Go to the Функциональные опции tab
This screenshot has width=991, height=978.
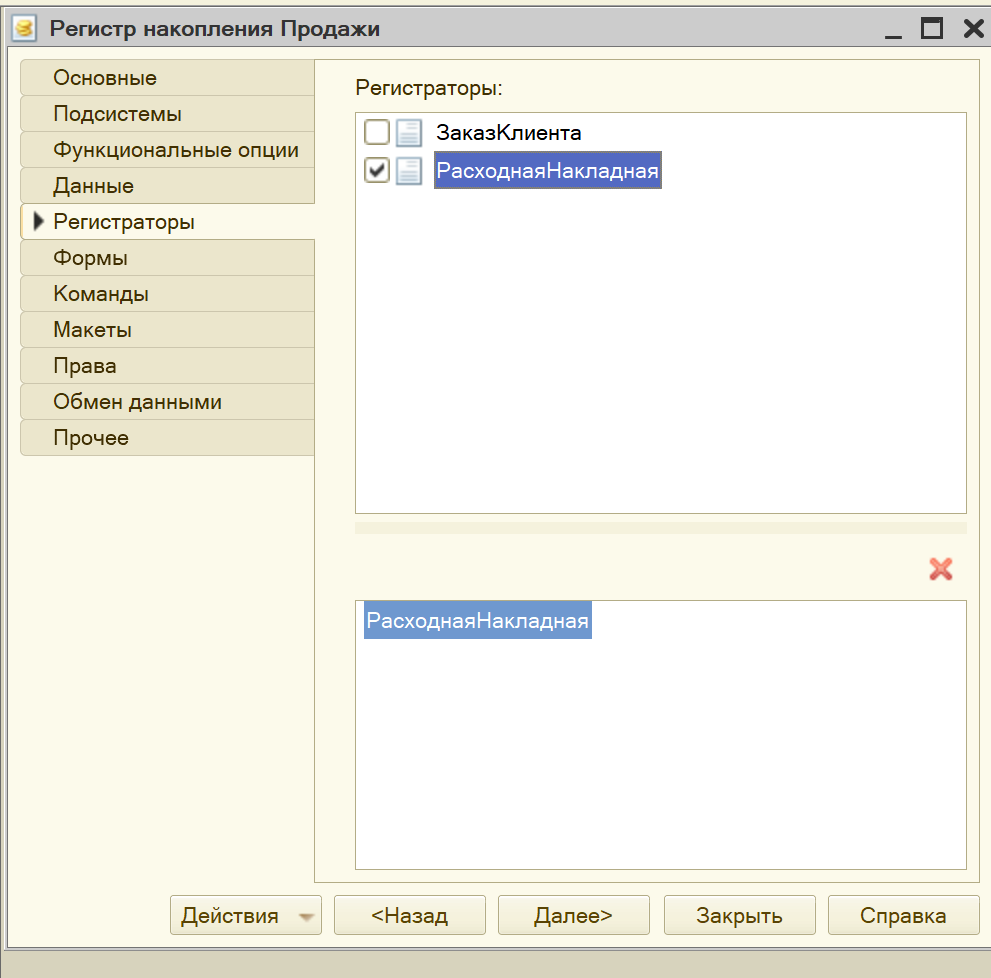[167, 150]
